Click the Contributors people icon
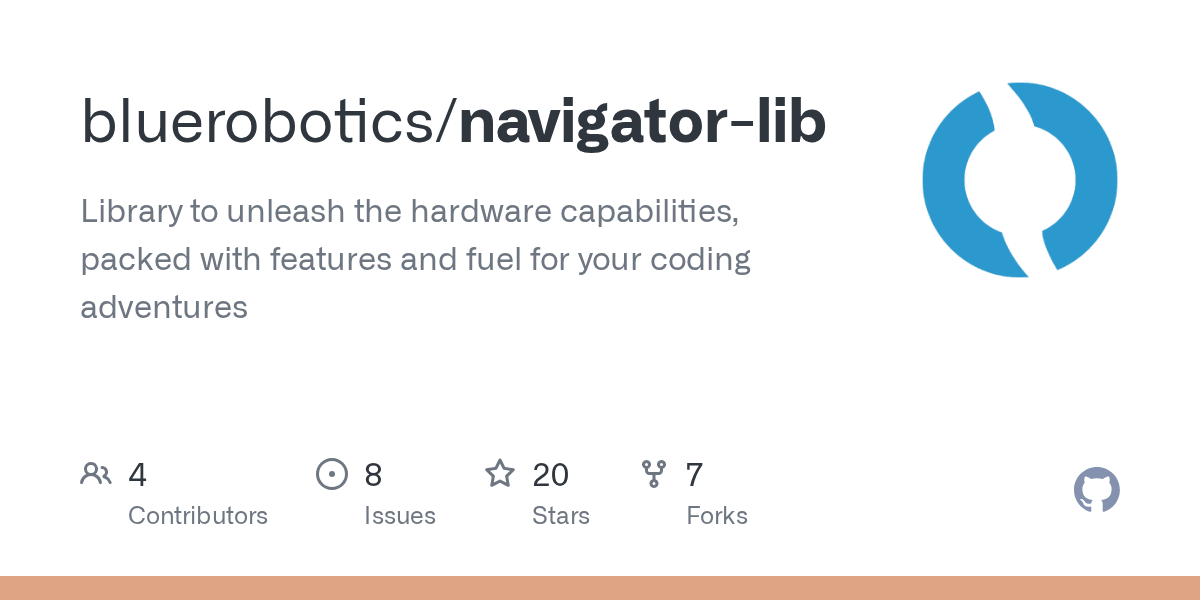Viewport: 1200px width, 600px height. pos(96,473)
